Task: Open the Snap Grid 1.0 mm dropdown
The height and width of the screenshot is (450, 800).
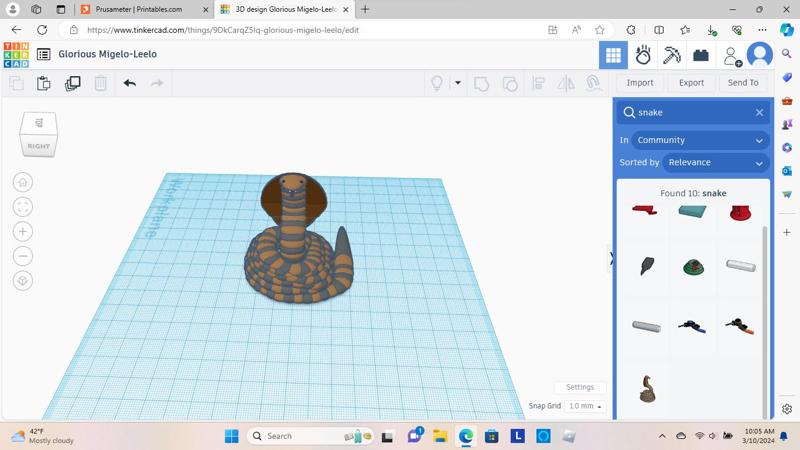Action: tap(585, 406)
